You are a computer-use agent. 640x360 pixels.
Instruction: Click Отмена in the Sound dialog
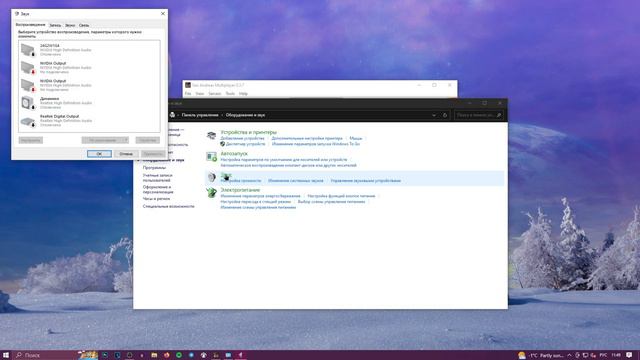click(x=126, y=154)
